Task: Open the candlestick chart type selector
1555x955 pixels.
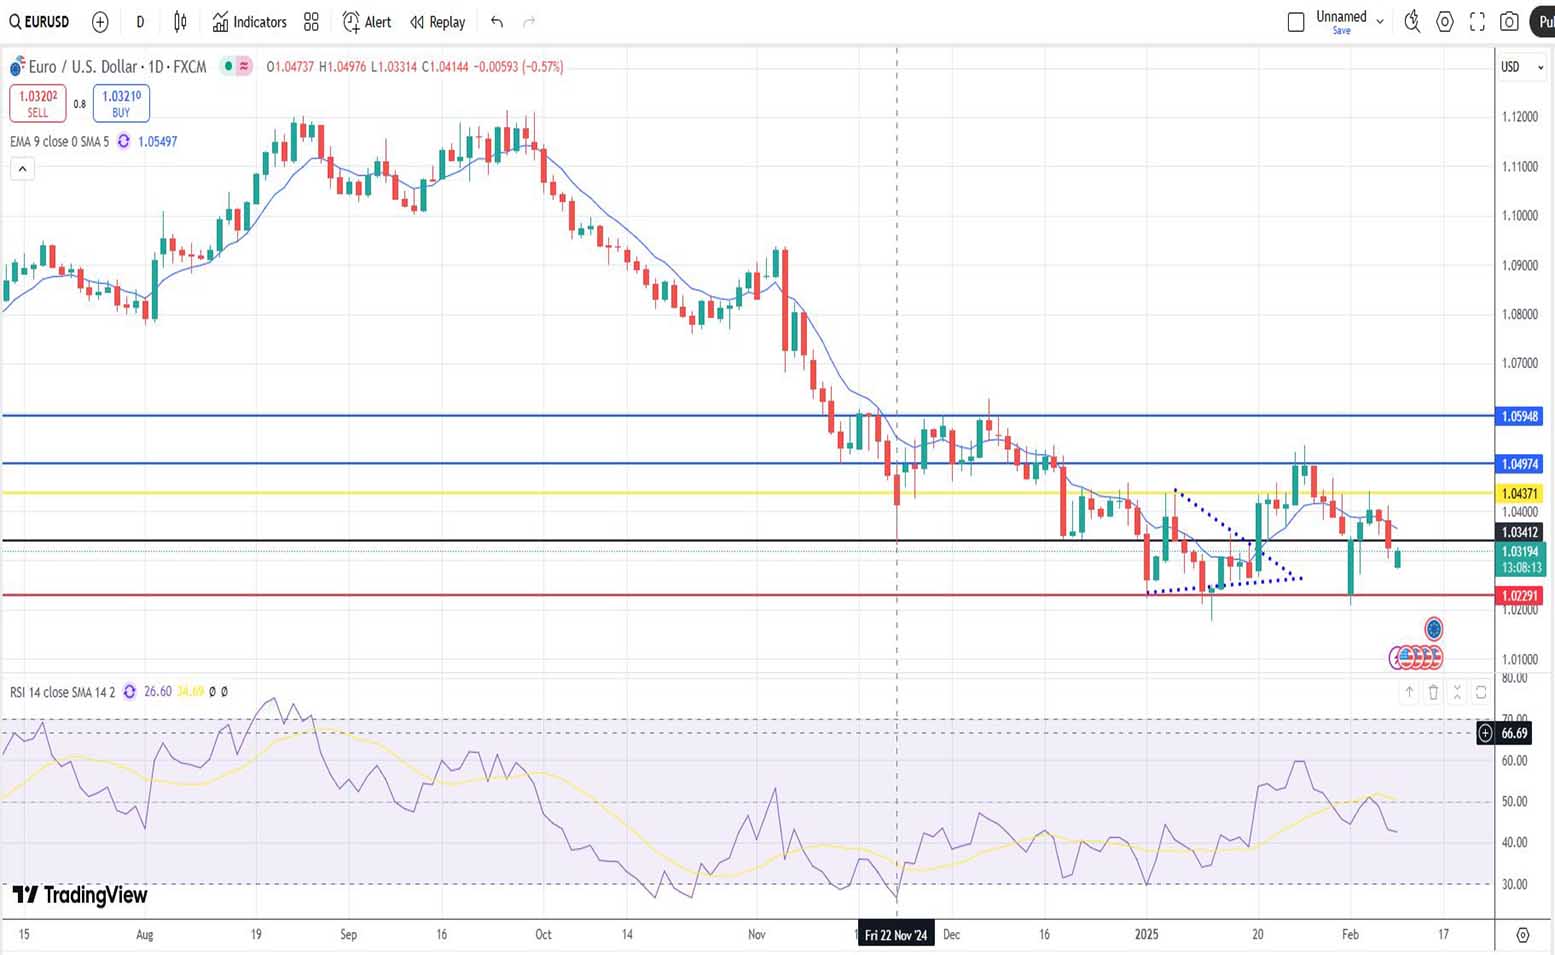Action: 180,22
